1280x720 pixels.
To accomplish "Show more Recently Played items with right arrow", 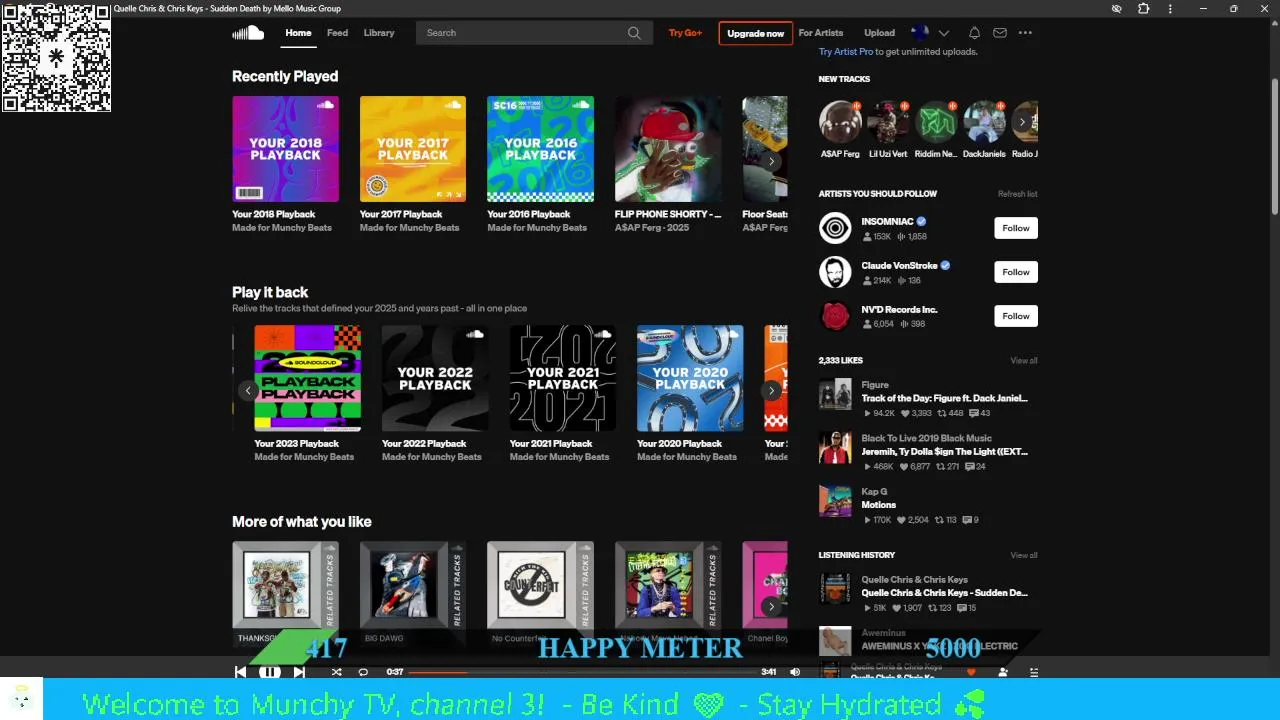I will (x=771, y=161).
